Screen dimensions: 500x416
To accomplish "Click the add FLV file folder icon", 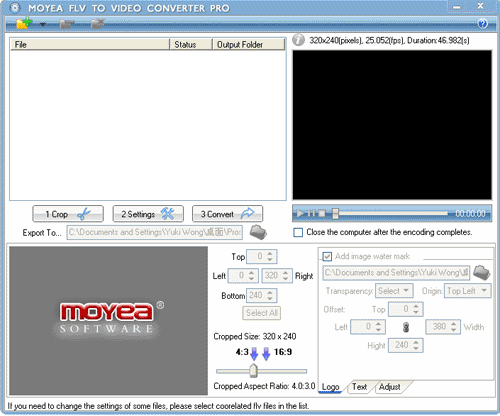I will [x=24, y=24].
